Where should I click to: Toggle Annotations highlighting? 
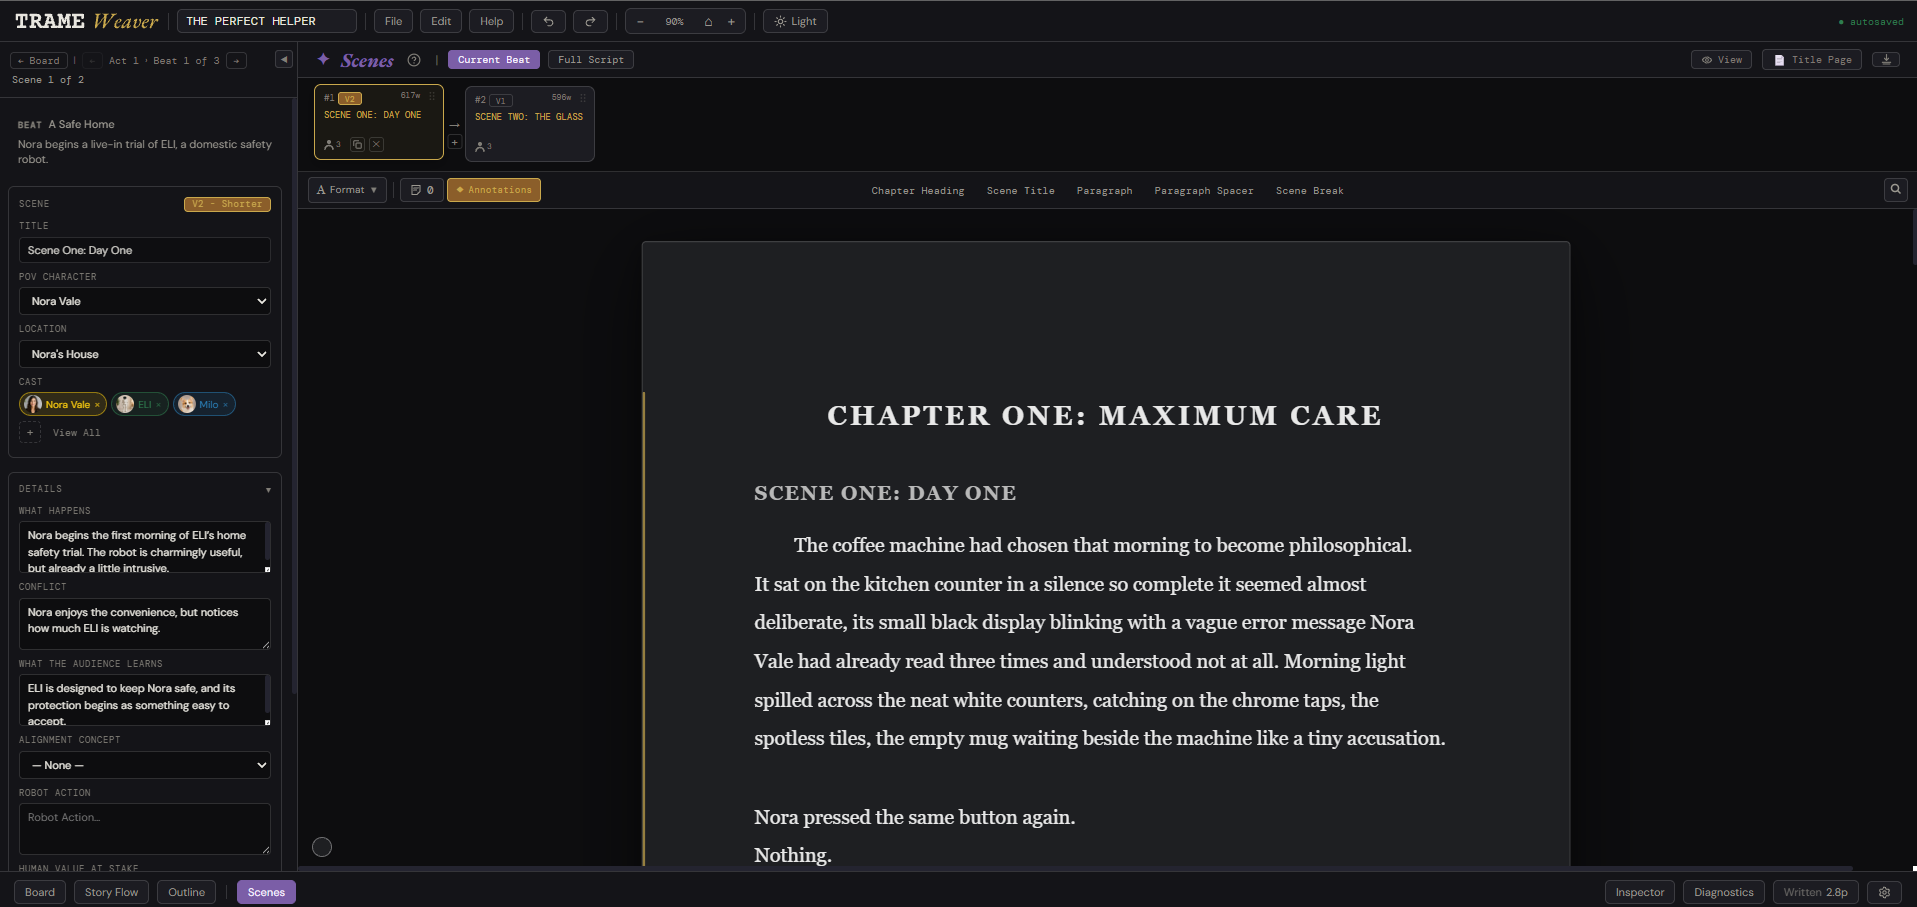coord(494,190)
